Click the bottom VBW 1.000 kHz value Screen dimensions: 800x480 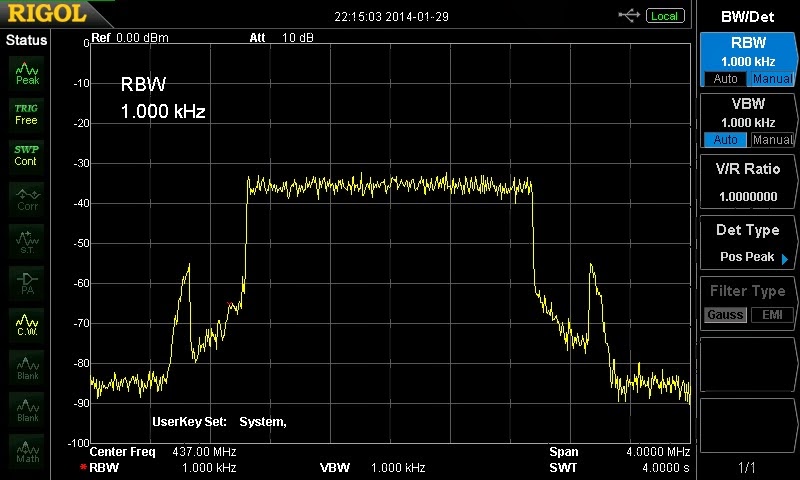click(398, 467)
